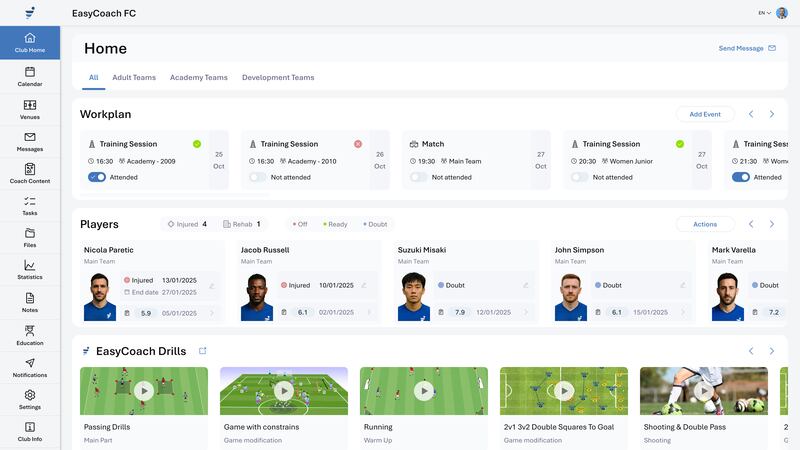Open Education sidebar section

pos(30,335)
